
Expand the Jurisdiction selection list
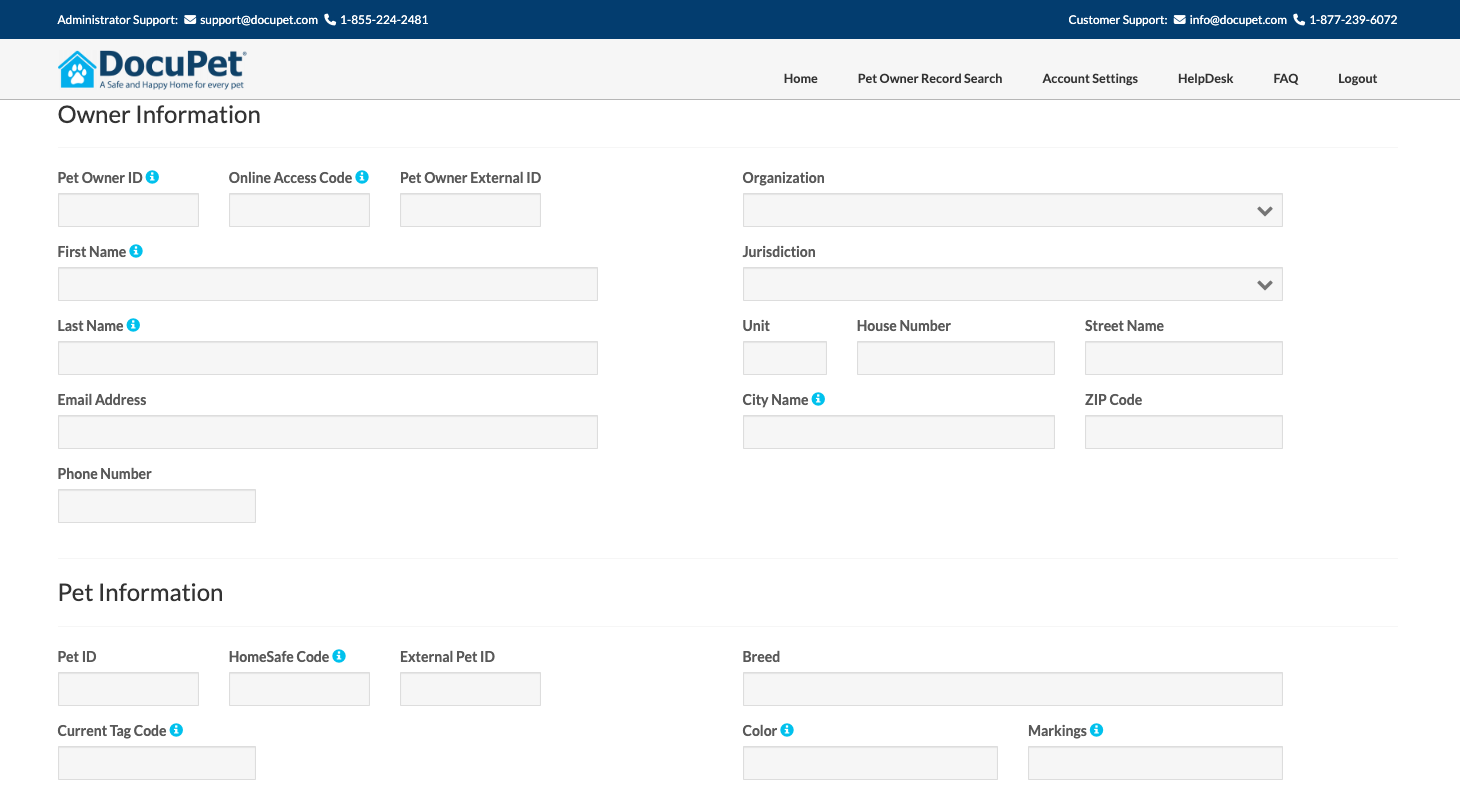pos(1012,284)
